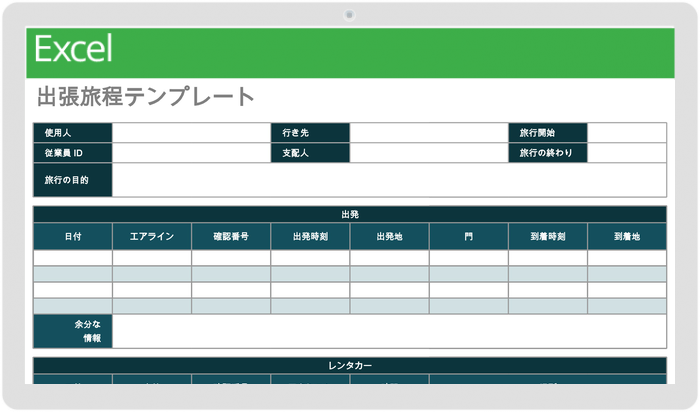The width and height of the screenshot is (700, 412).
Task: Click the input field next to 使用人
Action: click(x=190, y=133)
